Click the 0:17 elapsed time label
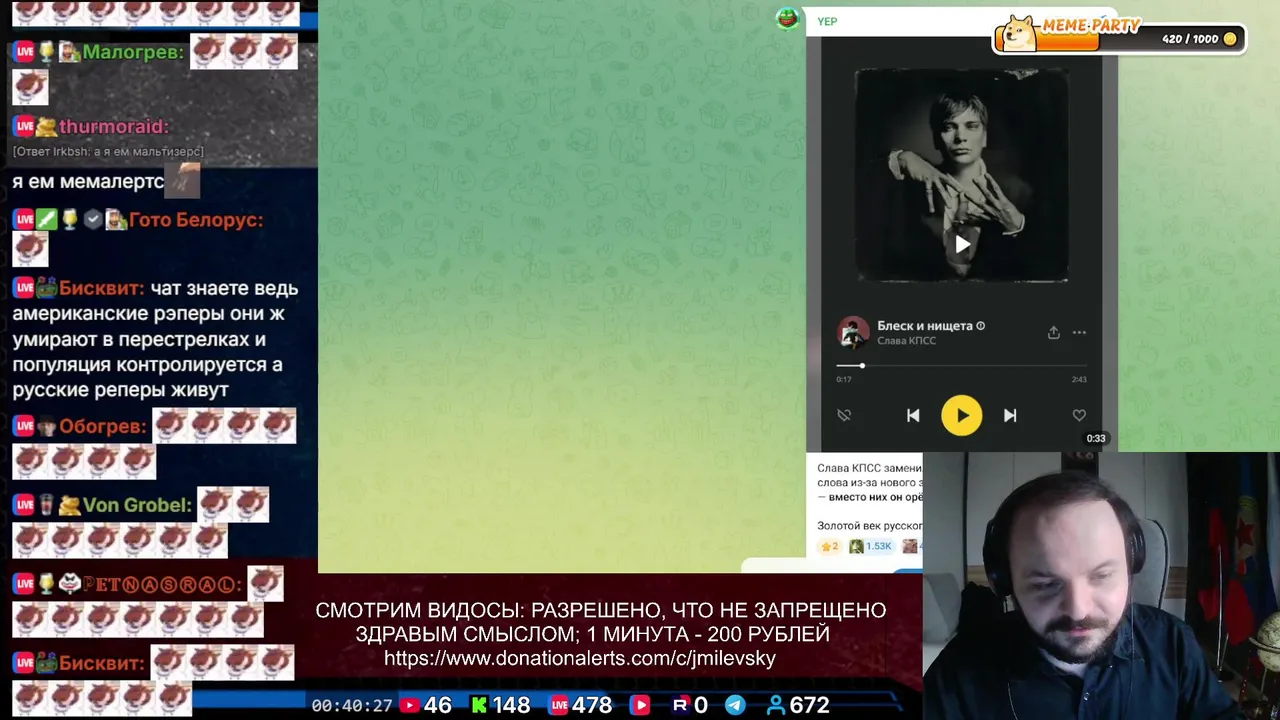1280x720 pixels. click(x=844, y=379)
